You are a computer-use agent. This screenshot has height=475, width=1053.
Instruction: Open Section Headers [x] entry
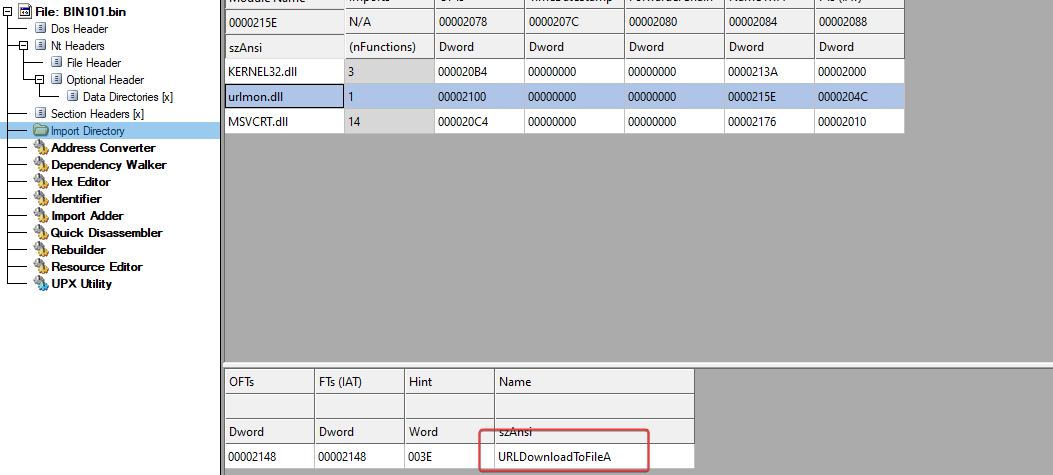point(97,114)
